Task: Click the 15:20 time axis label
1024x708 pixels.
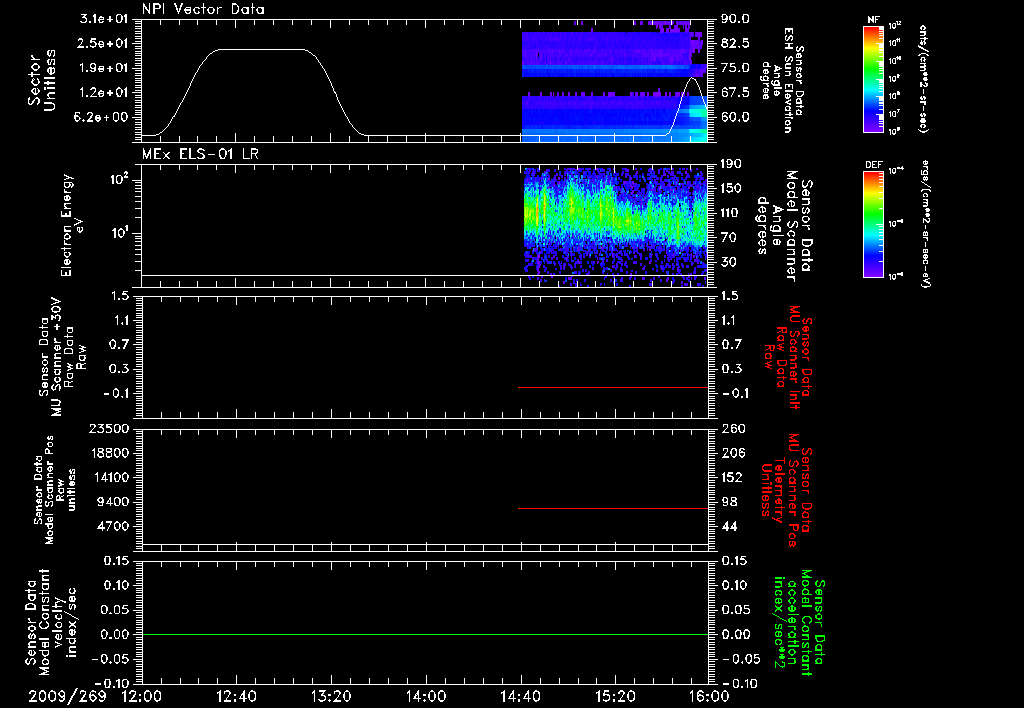Action: pos(615,696)
